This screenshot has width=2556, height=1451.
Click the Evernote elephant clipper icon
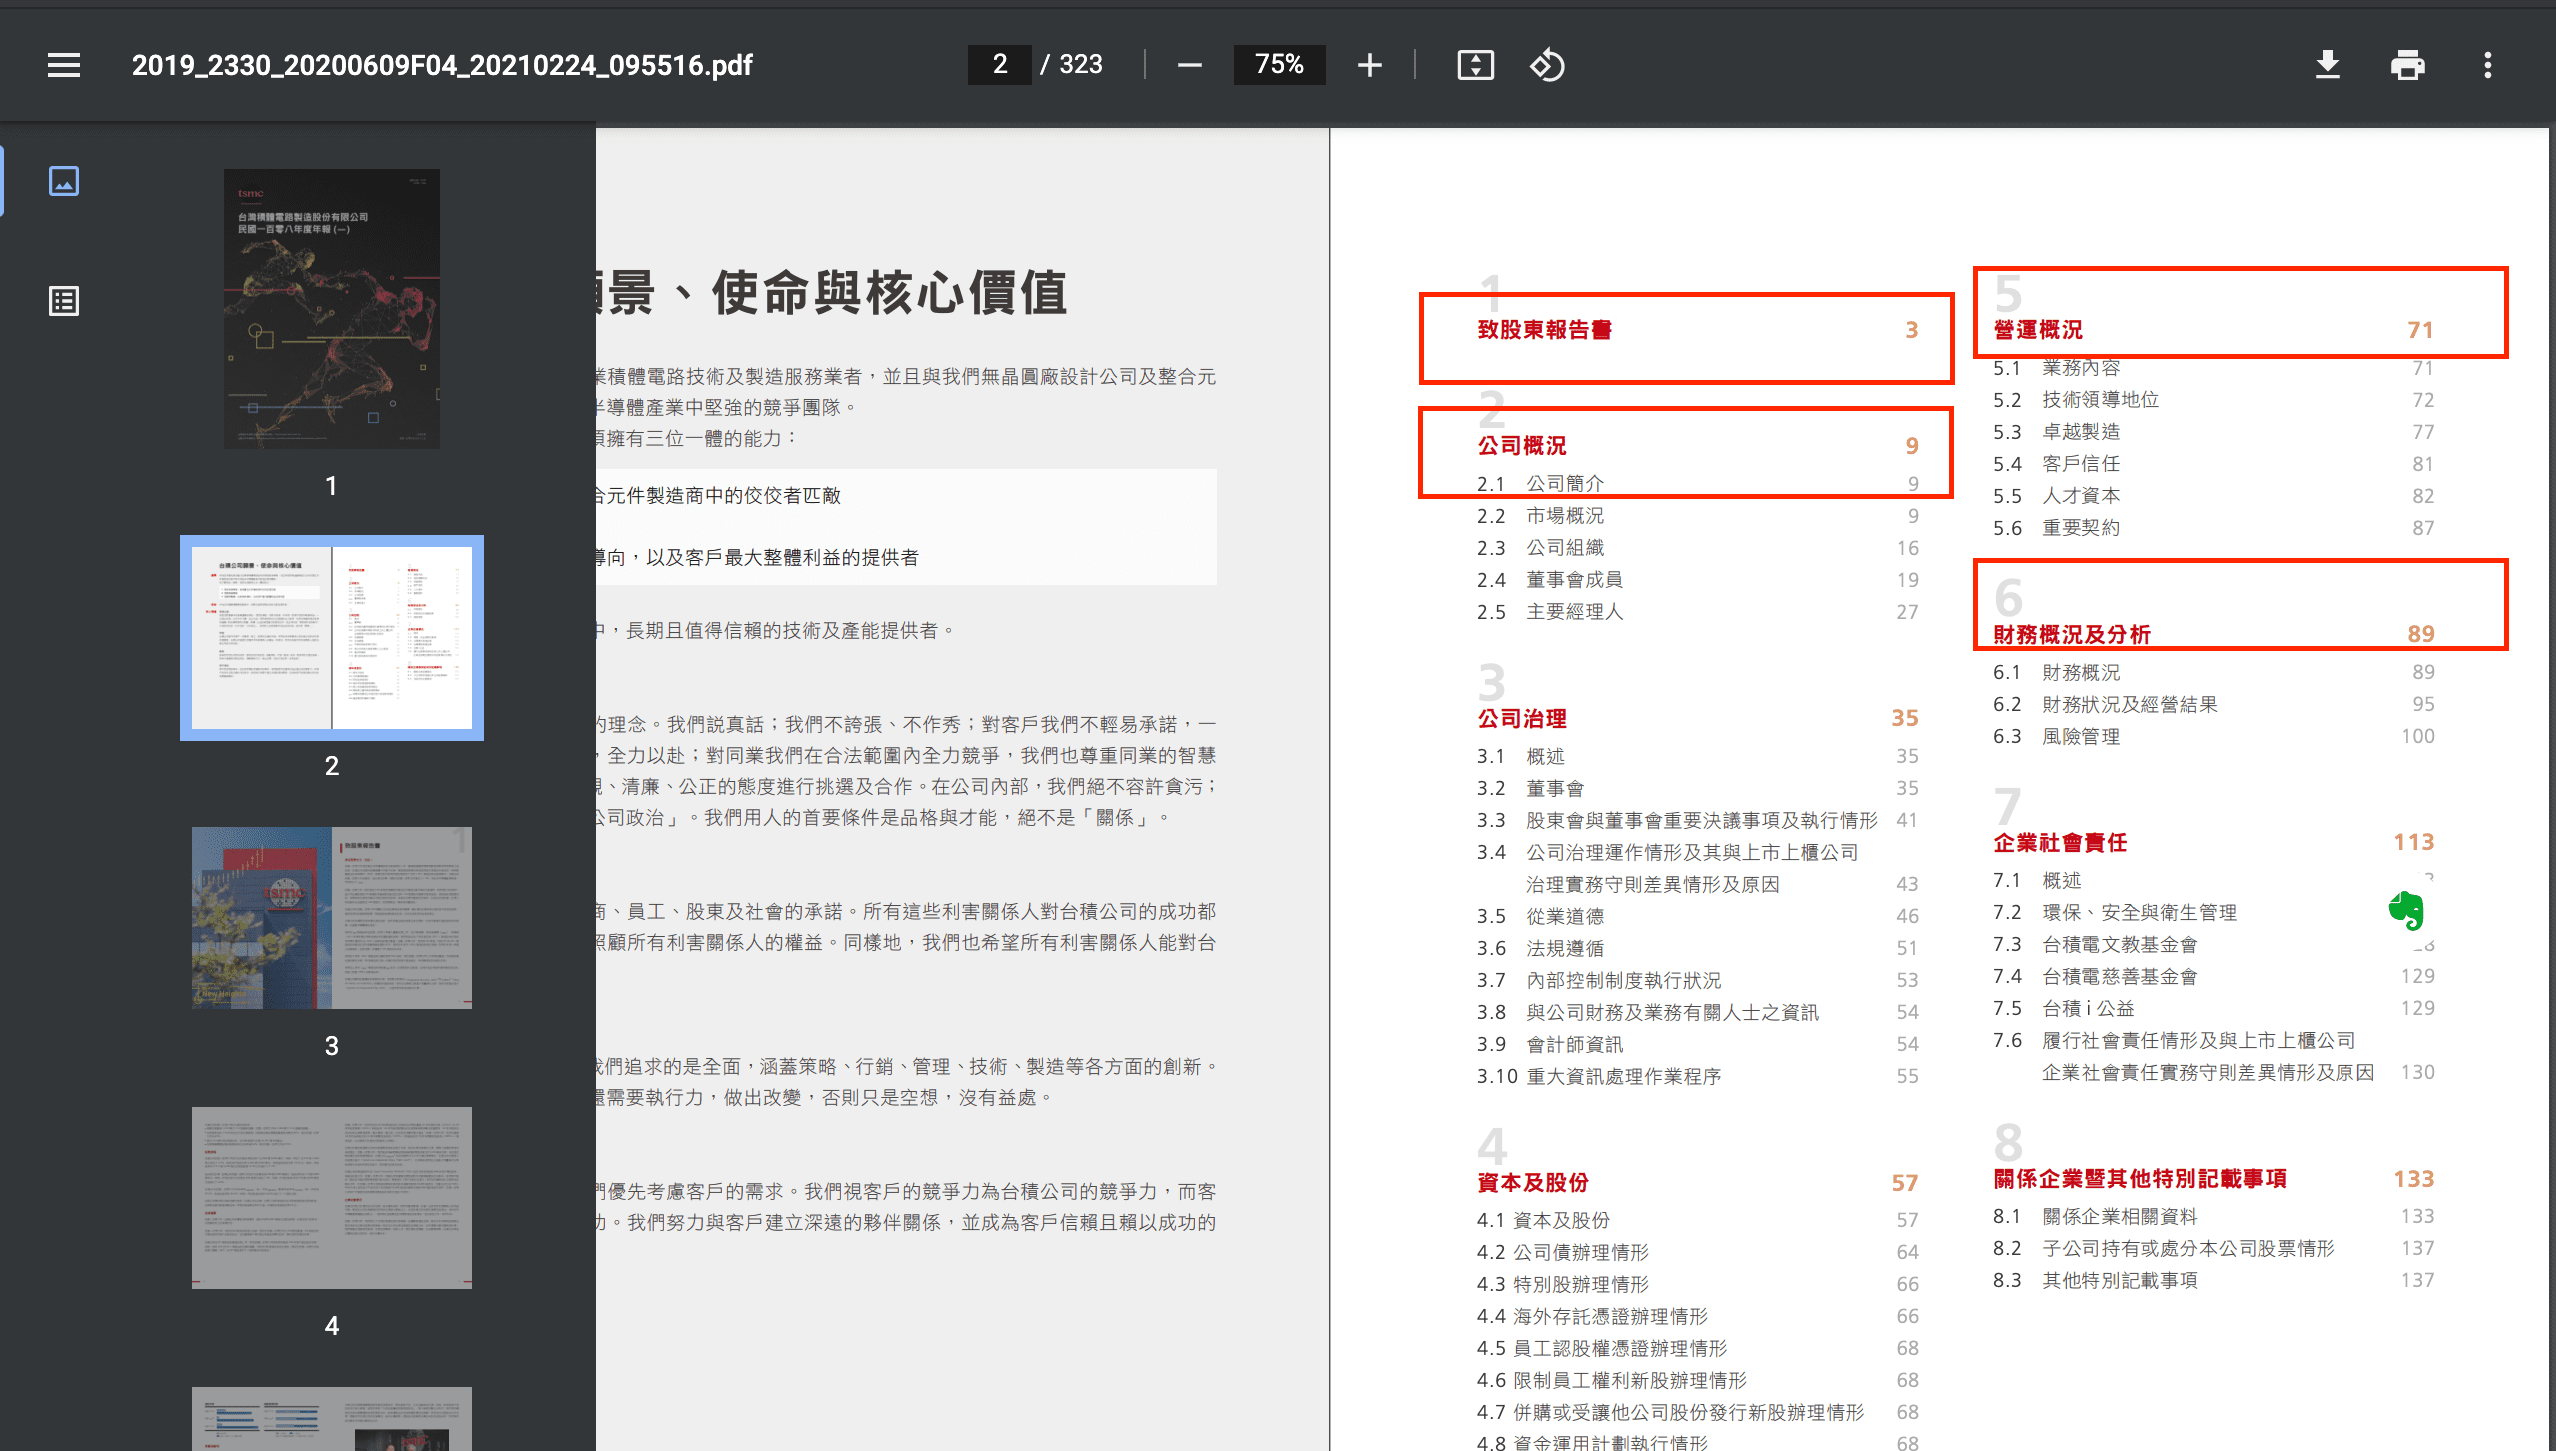[x=2406, y=910]
